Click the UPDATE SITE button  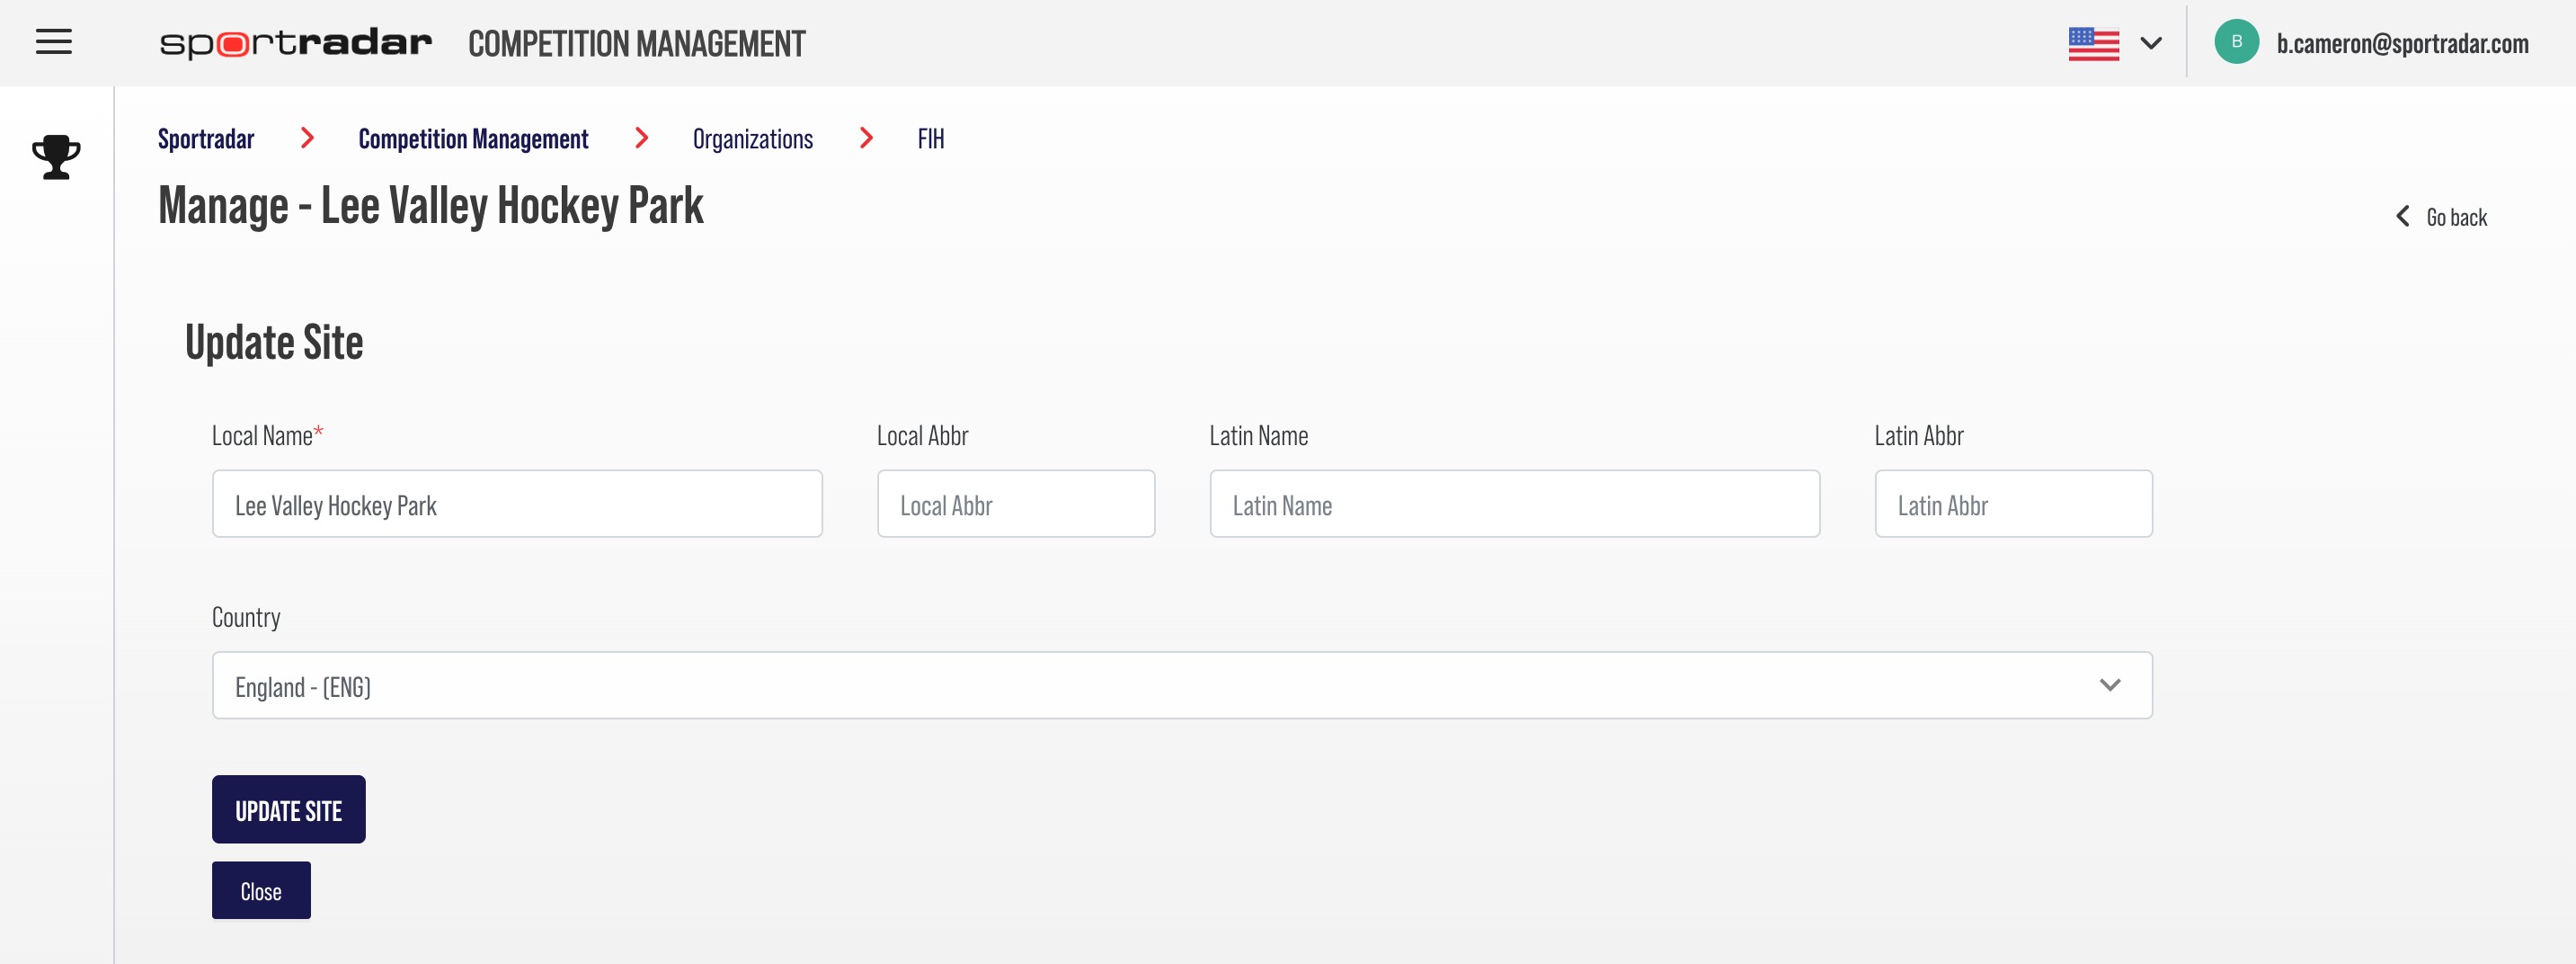coord(289,809)
